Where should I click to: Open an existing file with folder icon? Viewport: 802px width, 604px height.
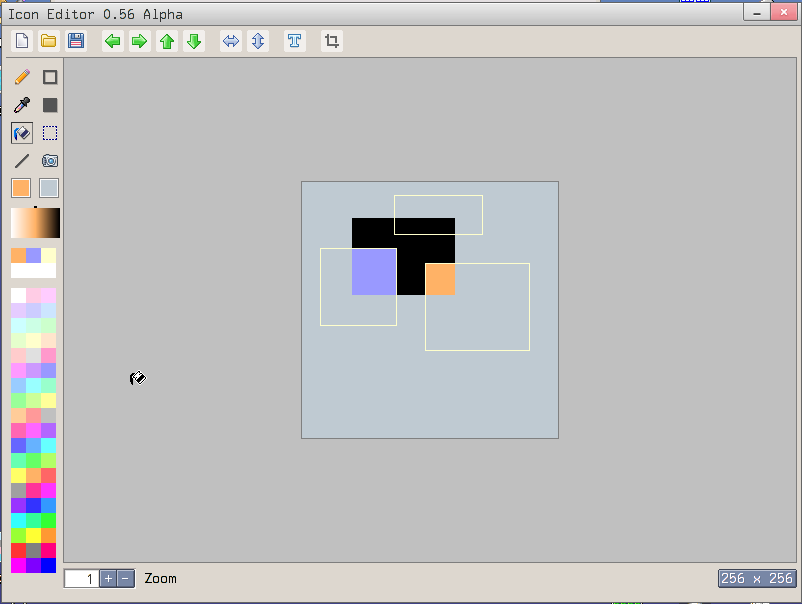click(48, 41)
